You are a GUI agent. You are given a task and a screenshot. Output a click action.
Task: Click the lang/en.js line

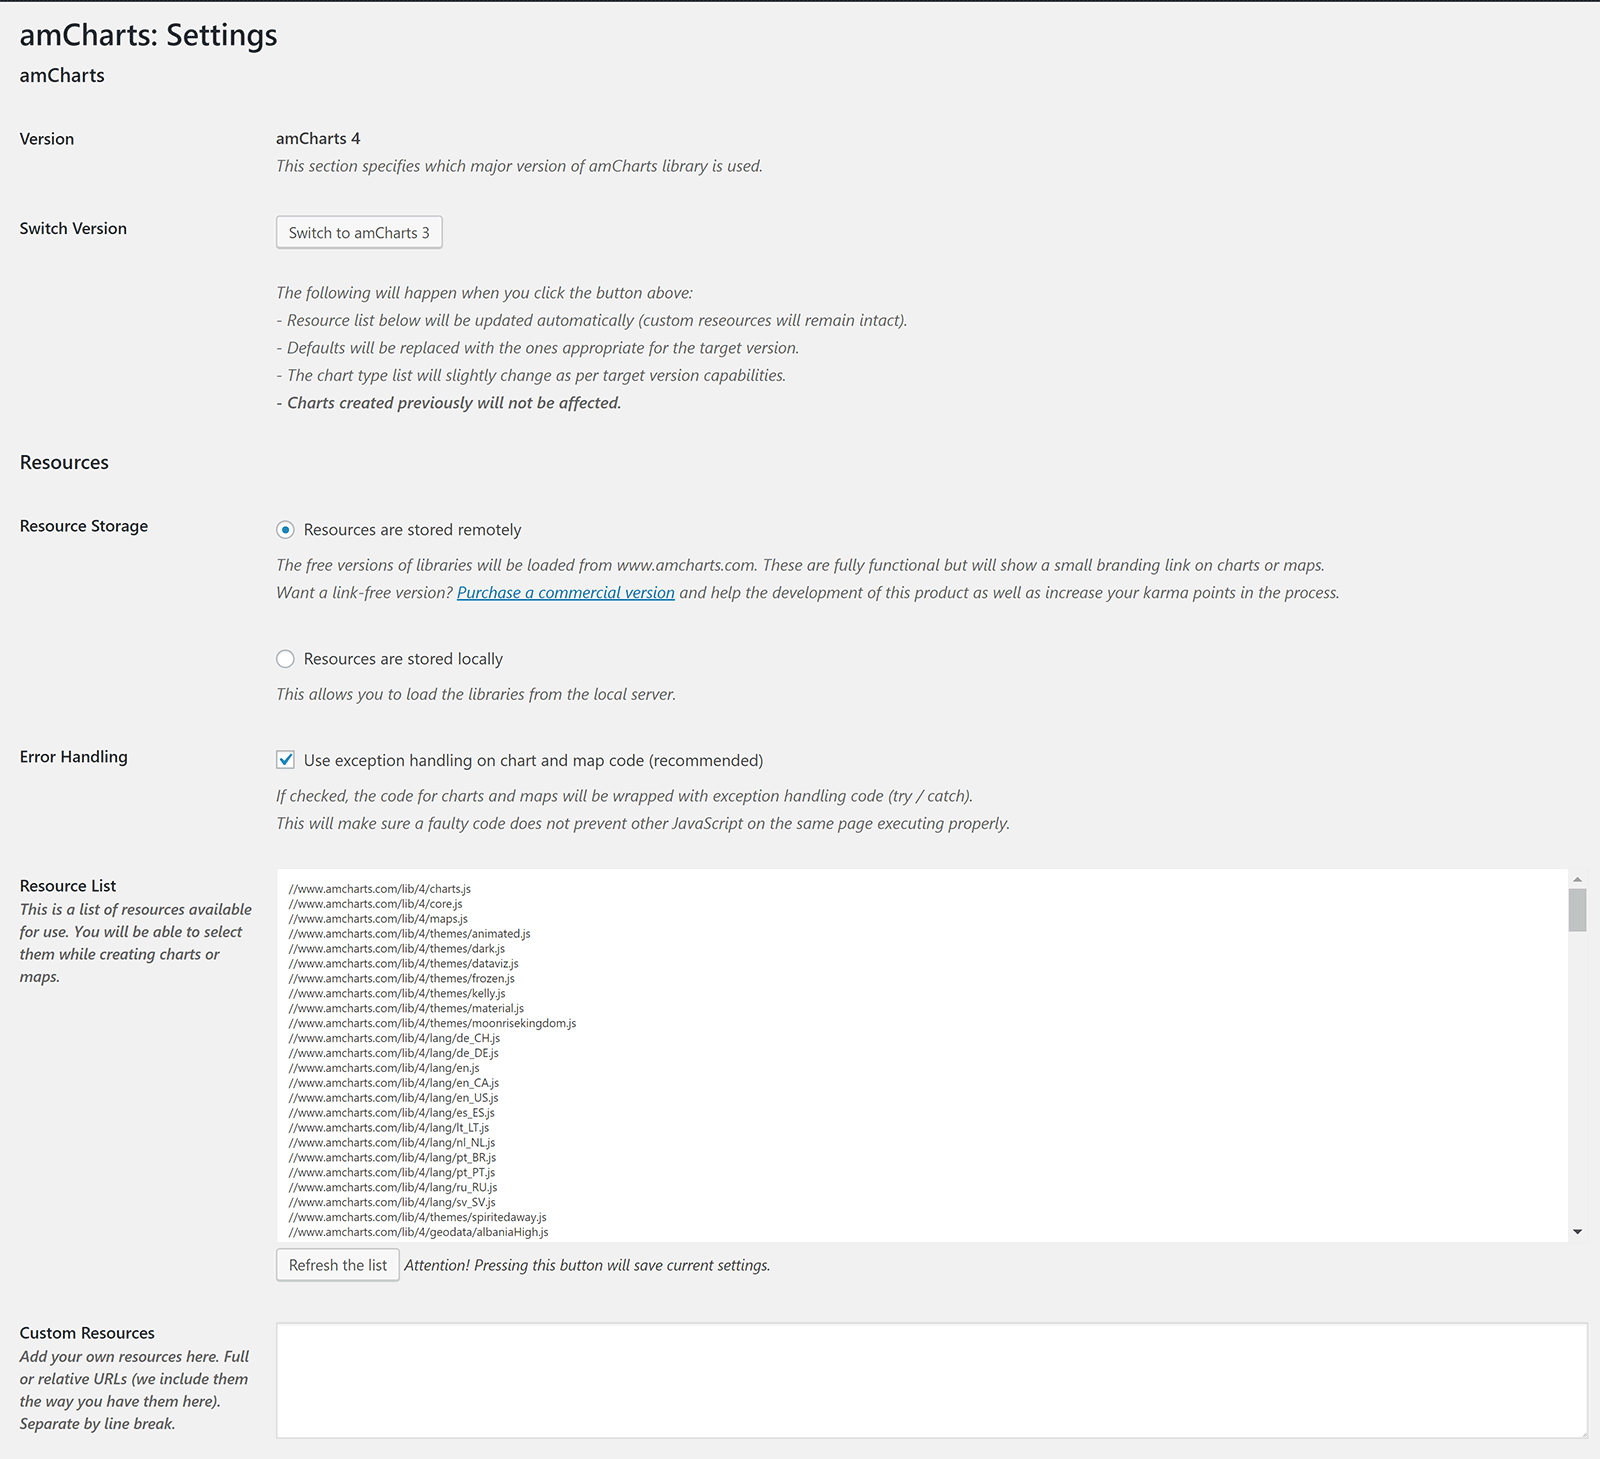click(x=384, y=1069)
